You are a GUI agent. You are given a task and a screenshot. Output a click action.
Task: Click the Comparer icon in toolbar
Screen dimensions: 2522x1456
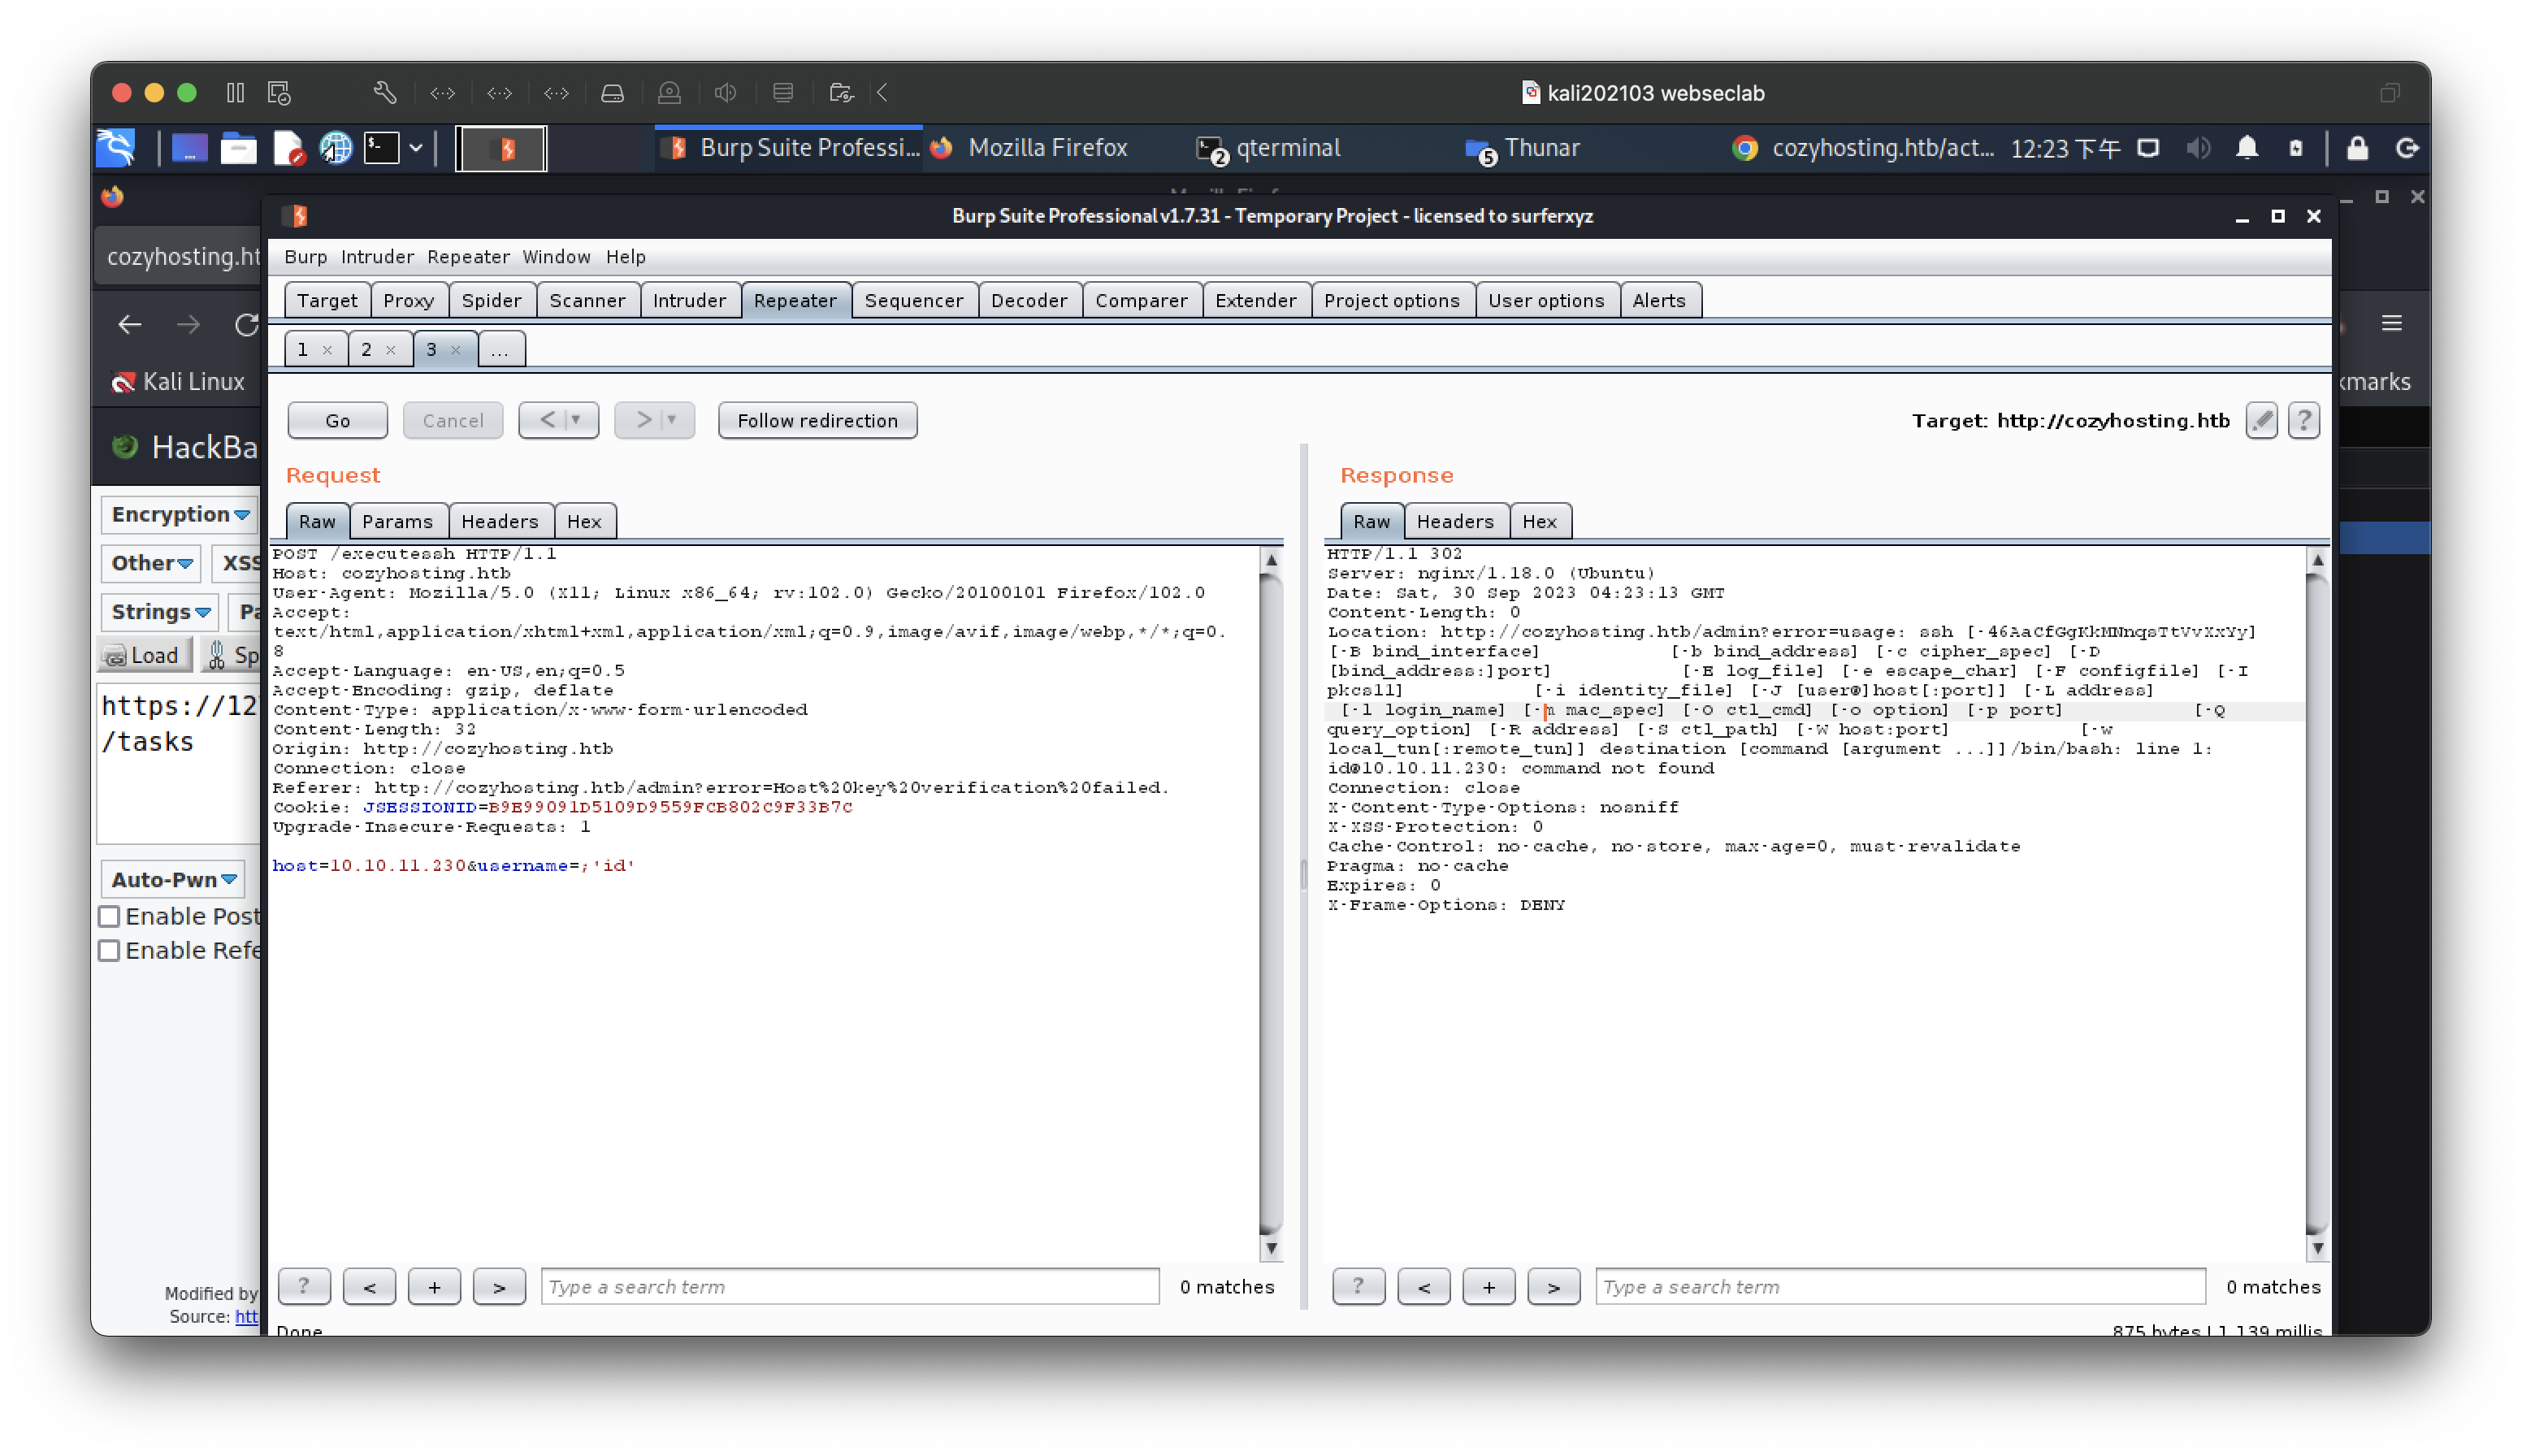pyautogui.click(x=1141, y=298)
